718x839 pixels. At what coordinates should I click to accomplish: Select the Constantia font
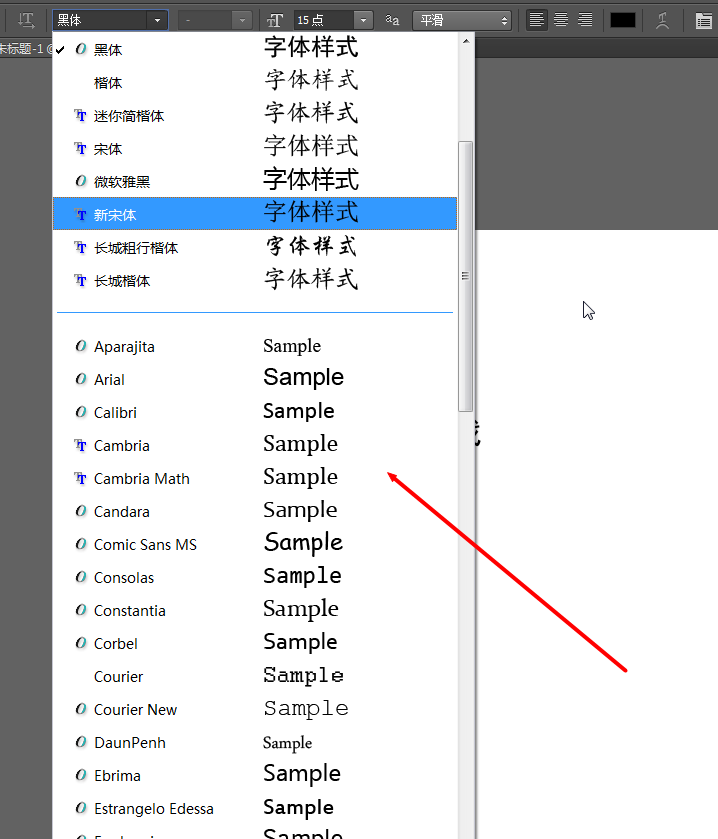[x=255, y=610]
